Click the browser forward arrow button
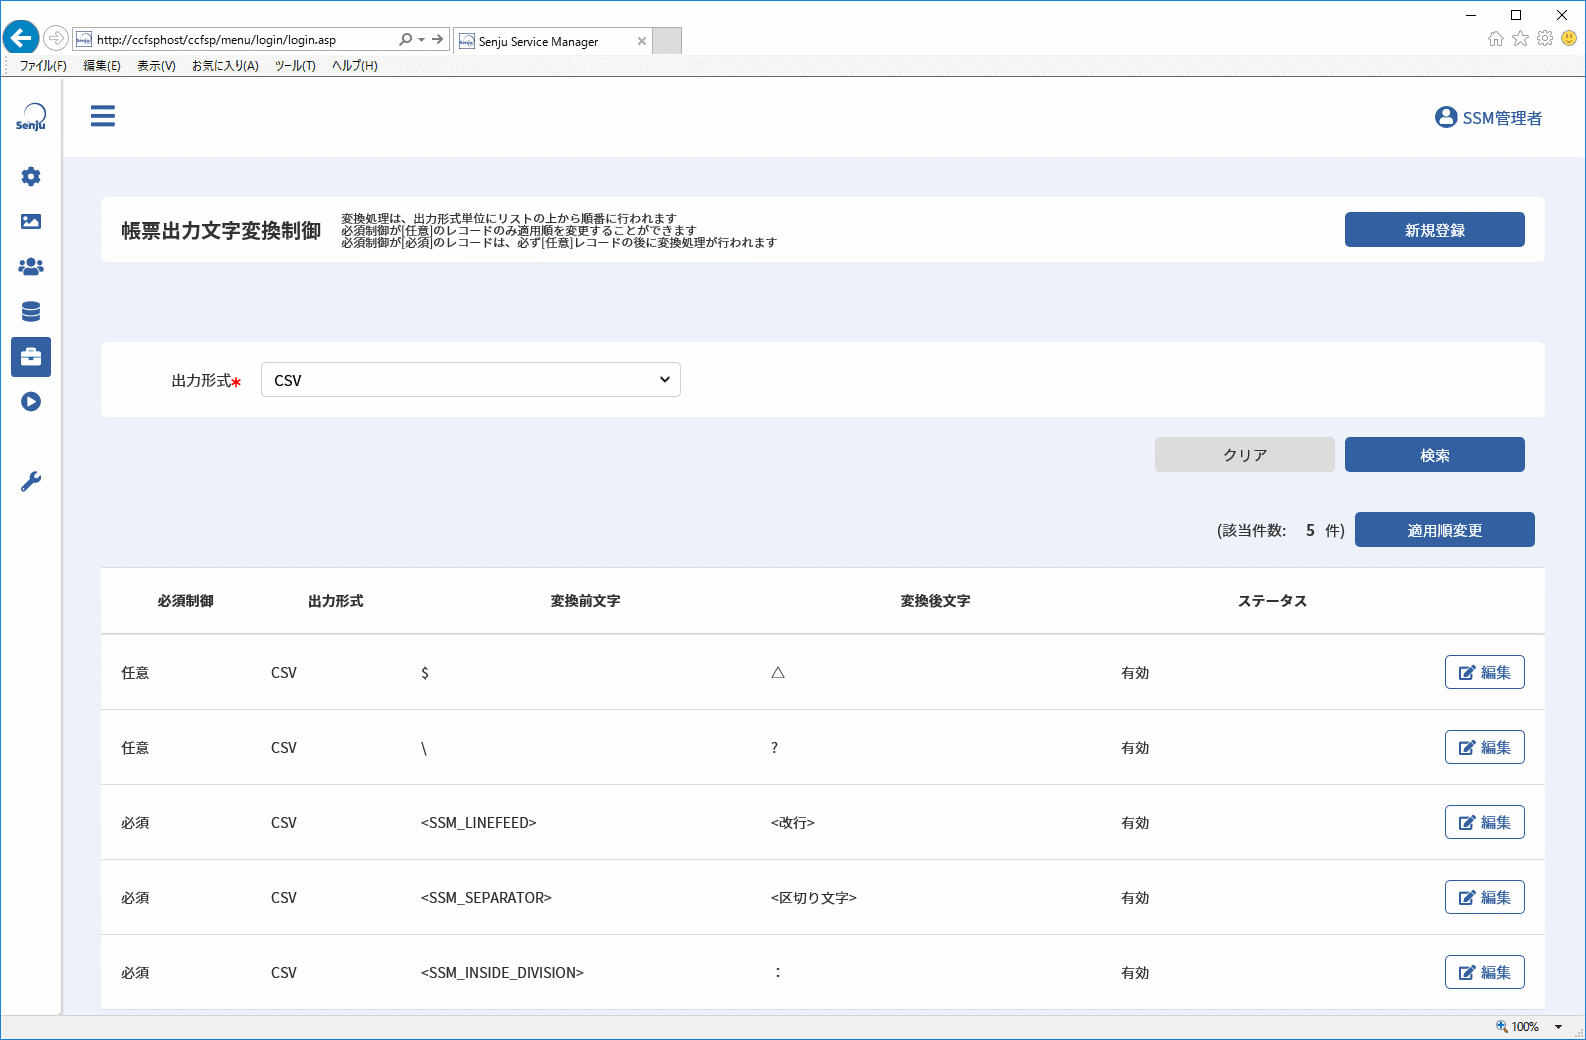The width and height of the screenshot is (1586, 1040). tap(56, 39)
